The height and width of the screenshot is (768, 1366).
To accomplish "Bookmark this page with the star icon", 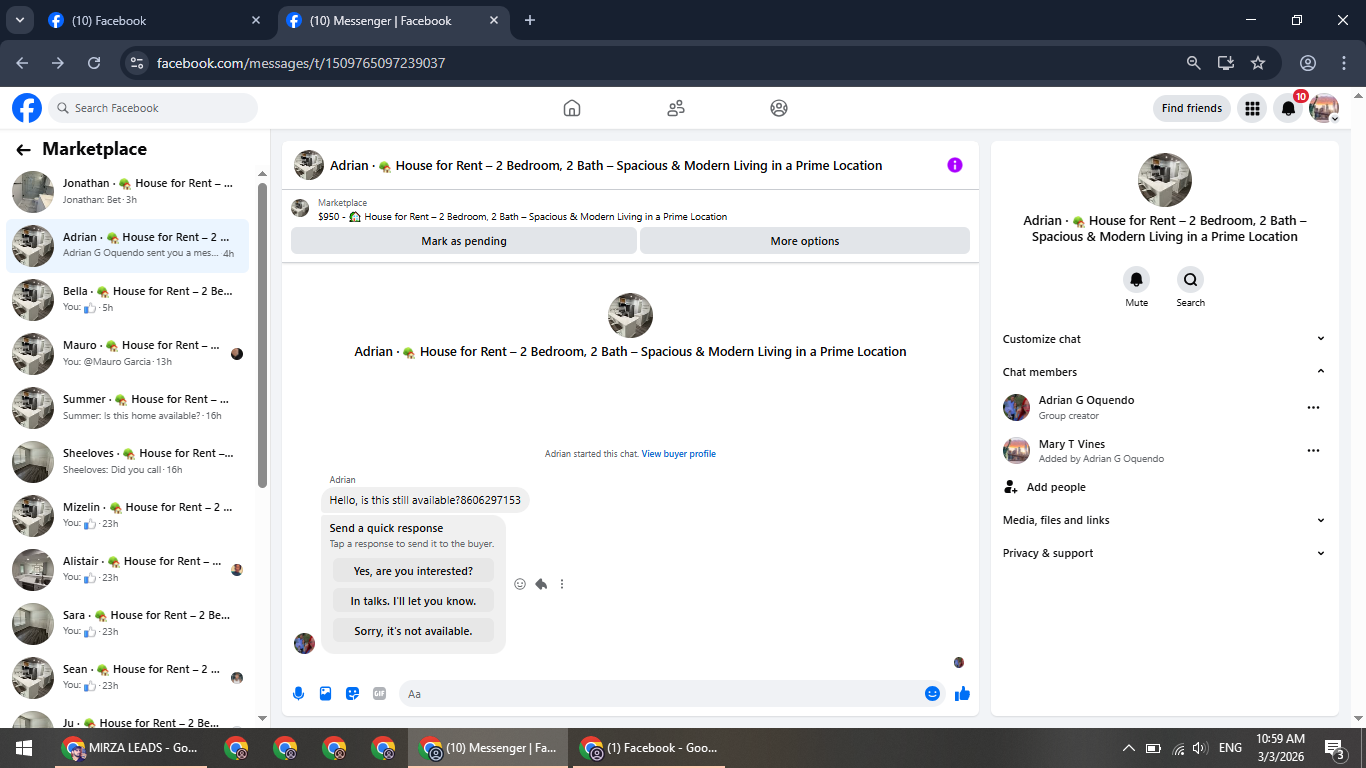I will [1258, 62].
